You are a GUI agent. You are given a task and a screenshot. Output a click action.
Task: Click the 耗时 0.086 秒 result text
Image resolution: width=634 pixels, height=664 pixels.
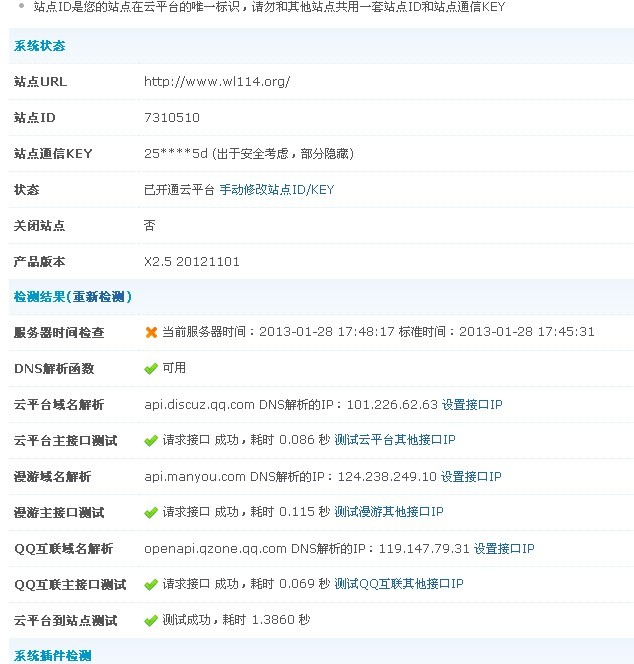tap(290, 440)
